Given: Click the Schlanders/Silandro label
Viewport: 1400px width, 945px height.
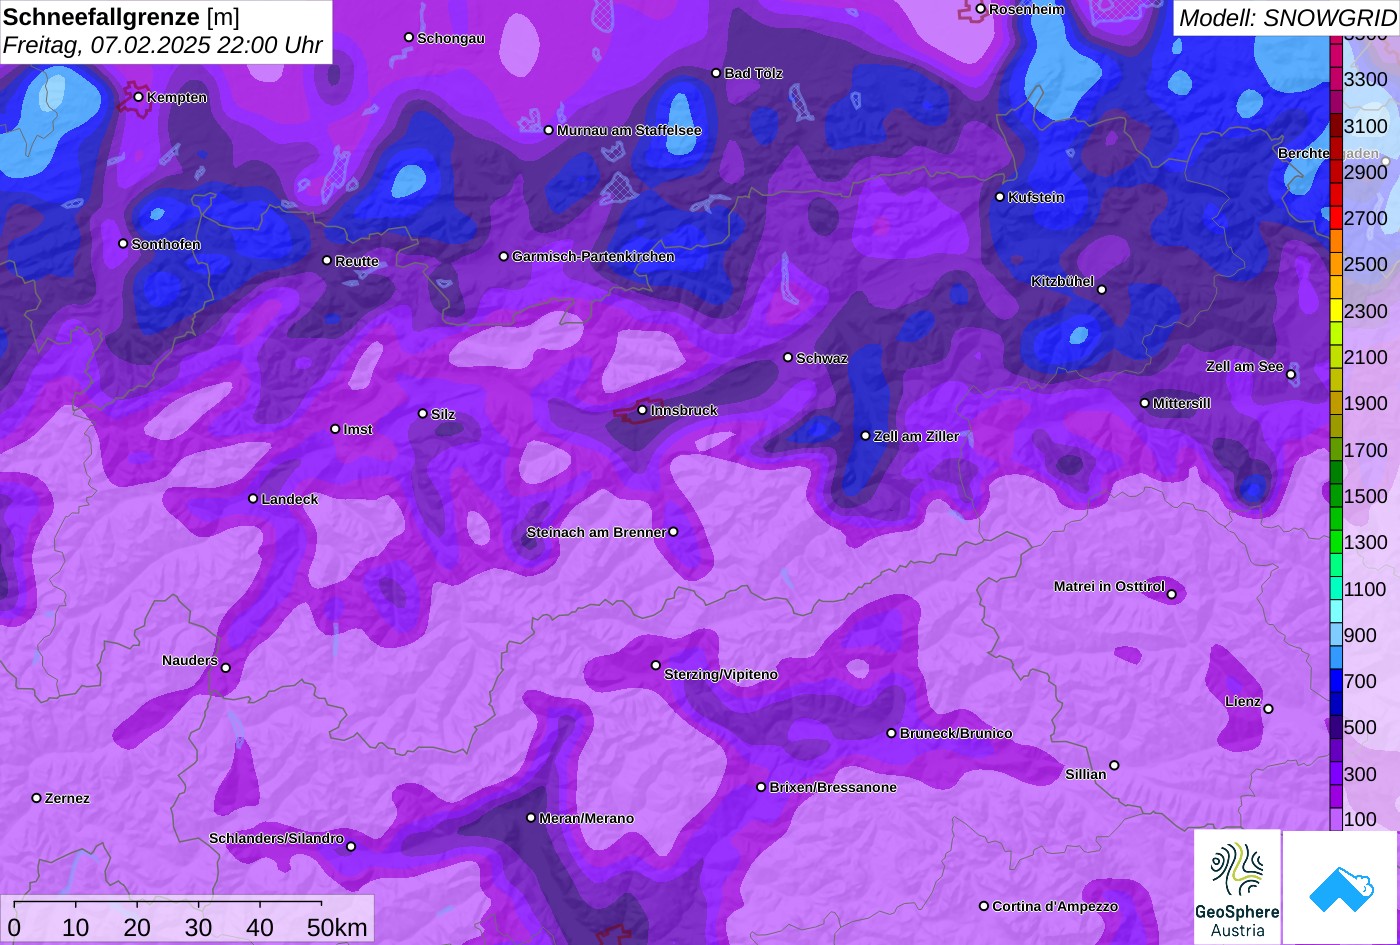Looking at the screenshot, I should tap(276, 839).
